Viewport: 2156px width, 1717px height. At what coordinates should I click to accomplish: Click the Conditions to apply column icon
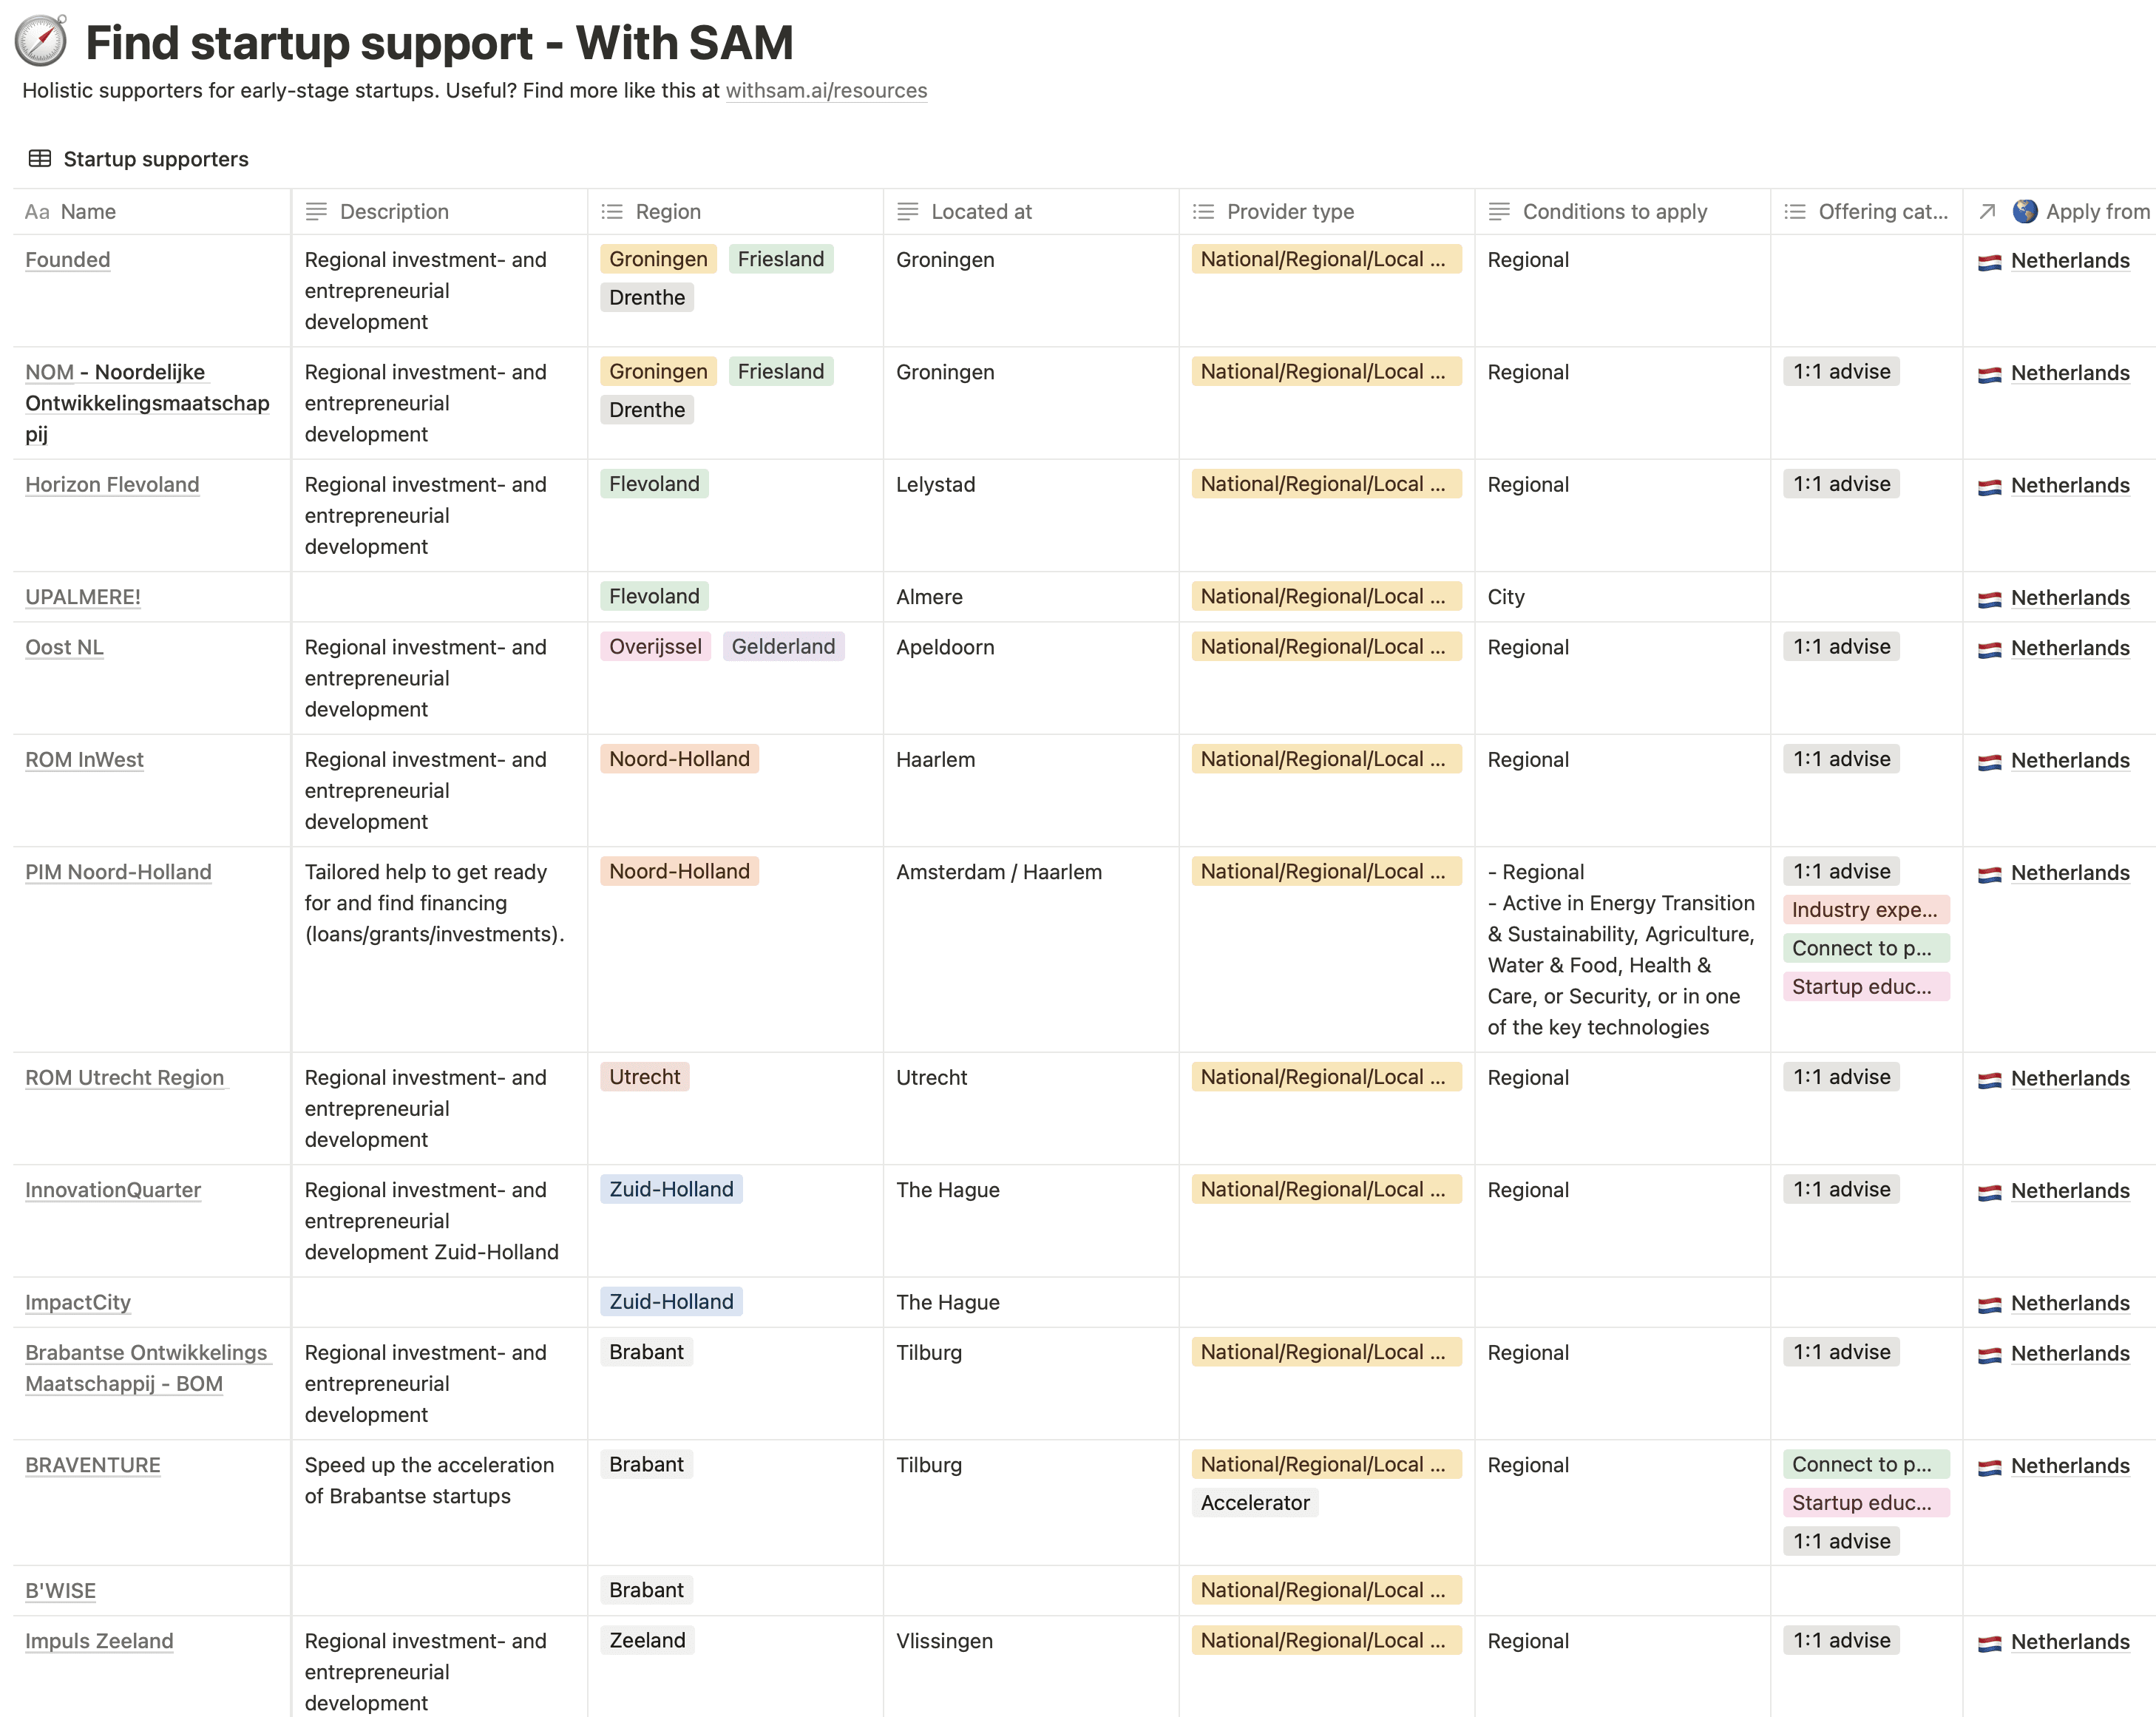pyautogui.click(x=1499, y=211)
